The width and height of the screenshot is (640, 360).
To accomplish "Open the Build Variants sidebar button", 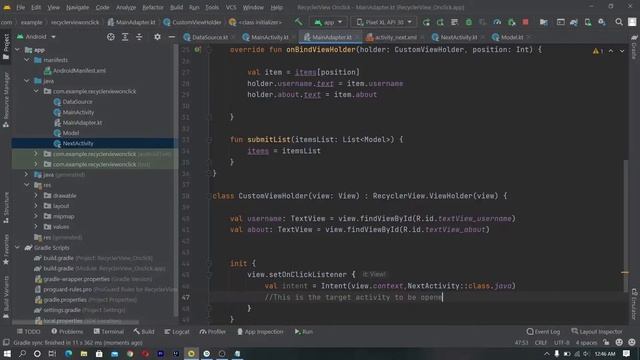I will [x=6, y=297].
